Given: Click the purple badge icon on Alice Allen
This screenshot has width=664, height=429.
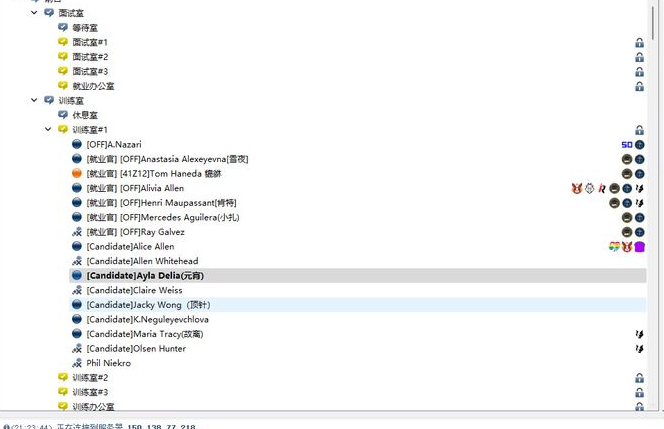Looking at the screenshot, I should (639, 247).
